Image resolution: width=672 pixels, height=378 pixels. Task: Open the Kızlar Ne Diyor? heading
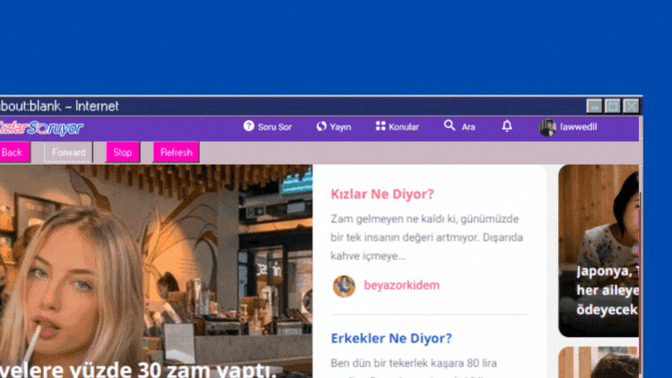coord(382,194)
